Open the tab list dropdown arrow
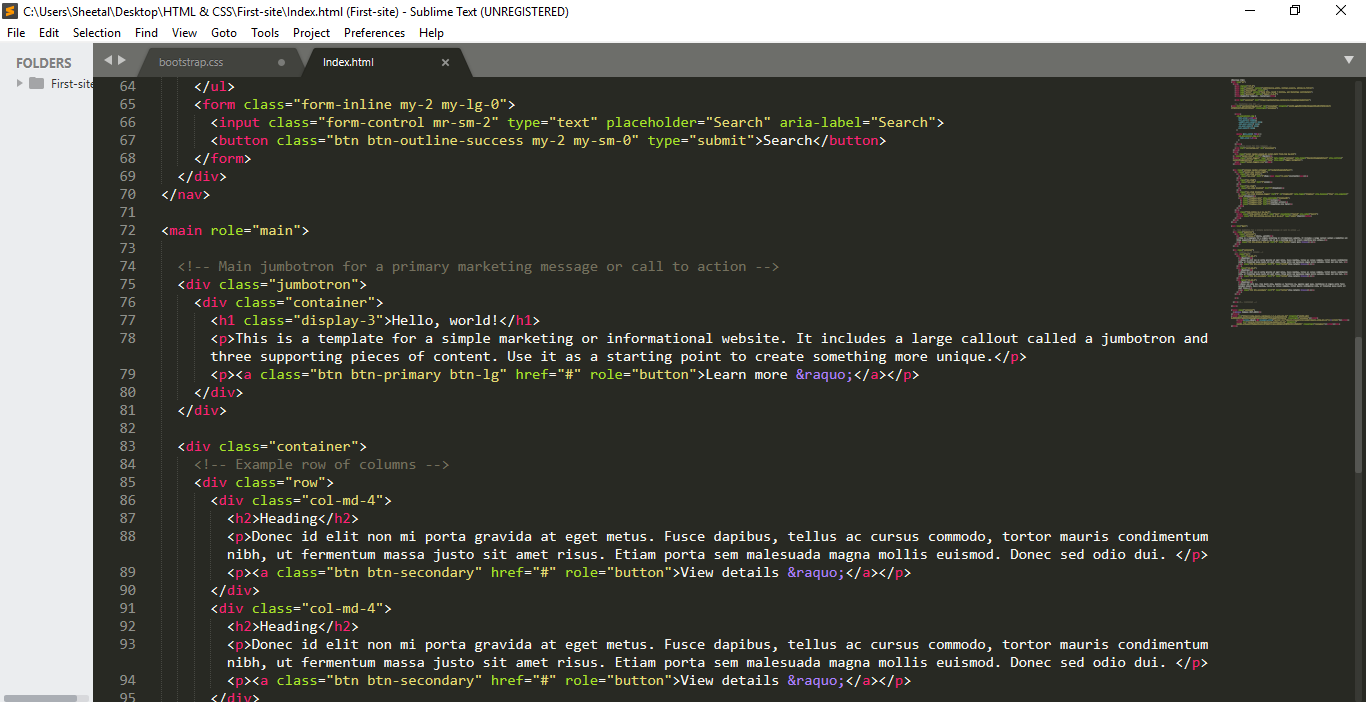The width and height of the screenshot is (1366, 702). pyautogui.click(x=1348, y=60)
